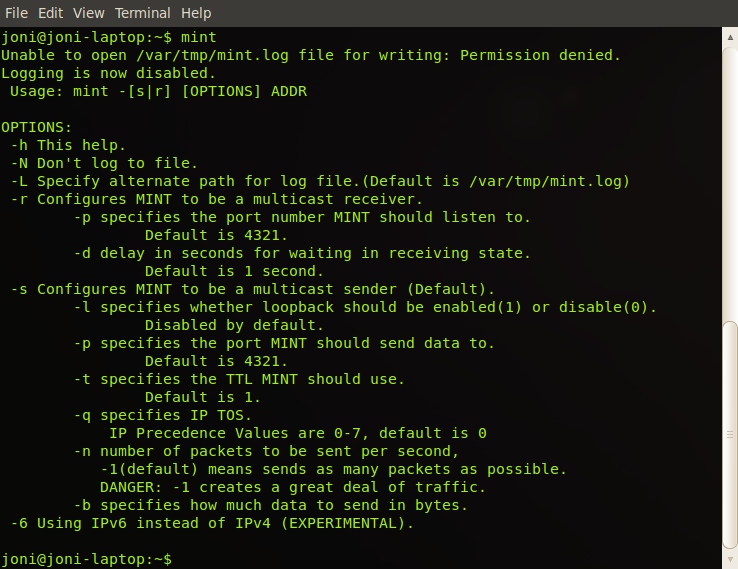
Task: Open the View menu
Action: click(x=88, y=13)
